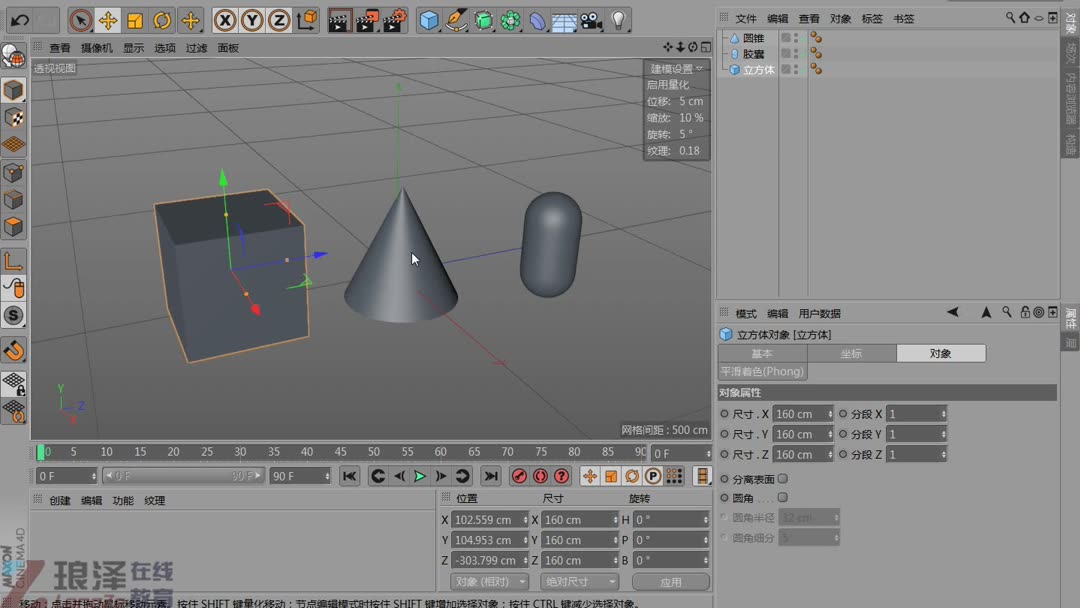1080x608 pixels.
Task: Enable the 圆角 checkbox in object properties
Action: point(782,497)
